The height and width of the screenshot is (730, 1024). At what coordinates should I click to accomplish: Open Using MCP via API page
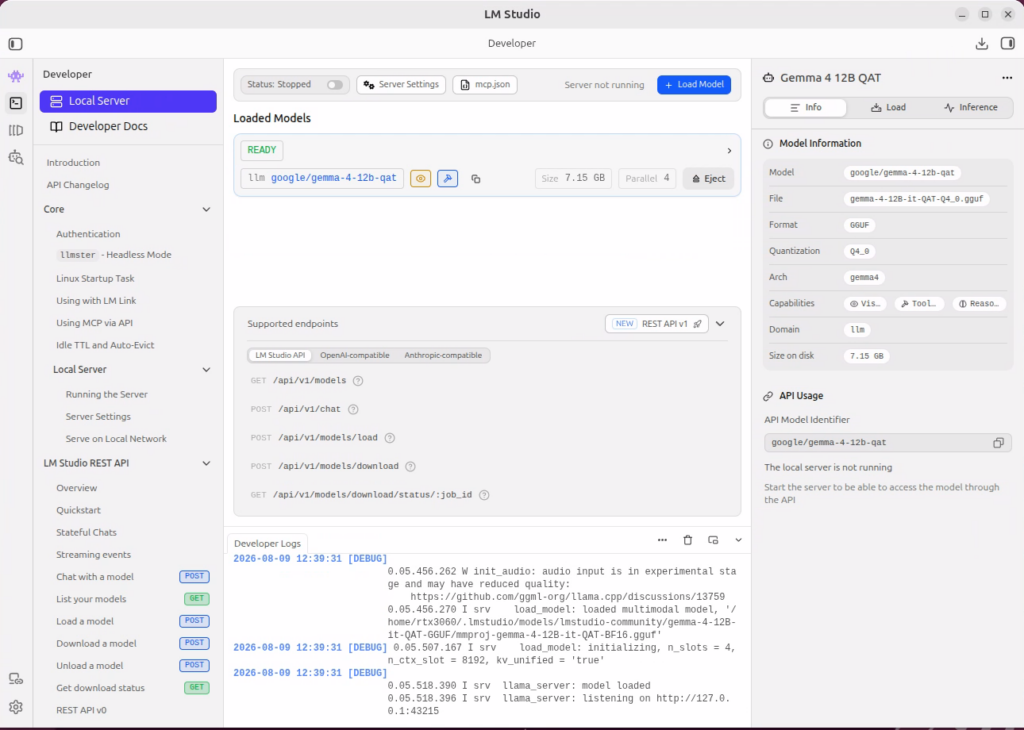94,323
